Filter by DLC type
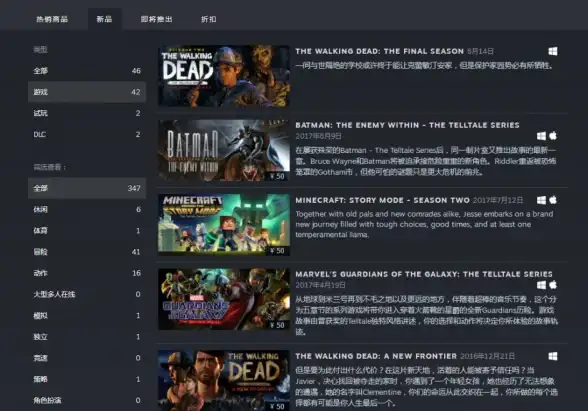The width and height of the screenshot is (588, 411). point(87,134)
